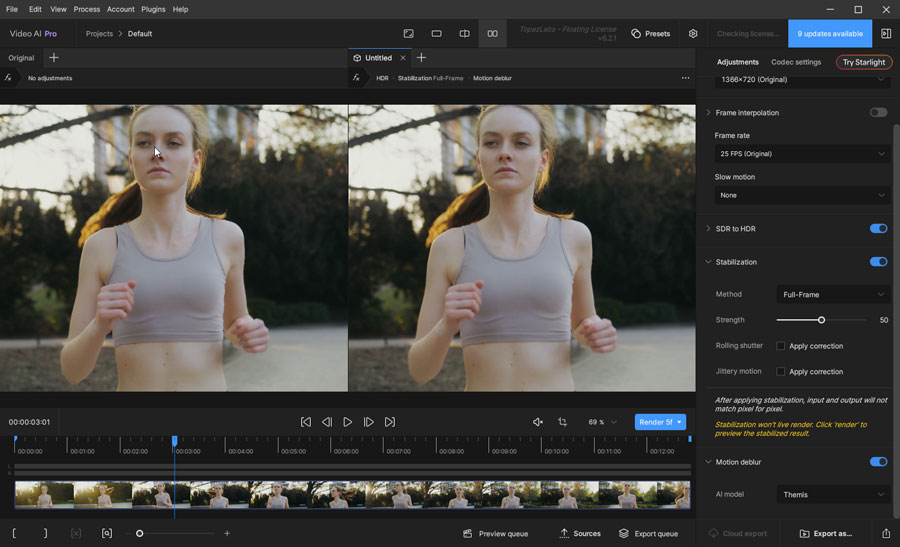The width and height of the screenshot is (900, 547).
Task: Click the Try Starlight button
Action: pos(864,62)
